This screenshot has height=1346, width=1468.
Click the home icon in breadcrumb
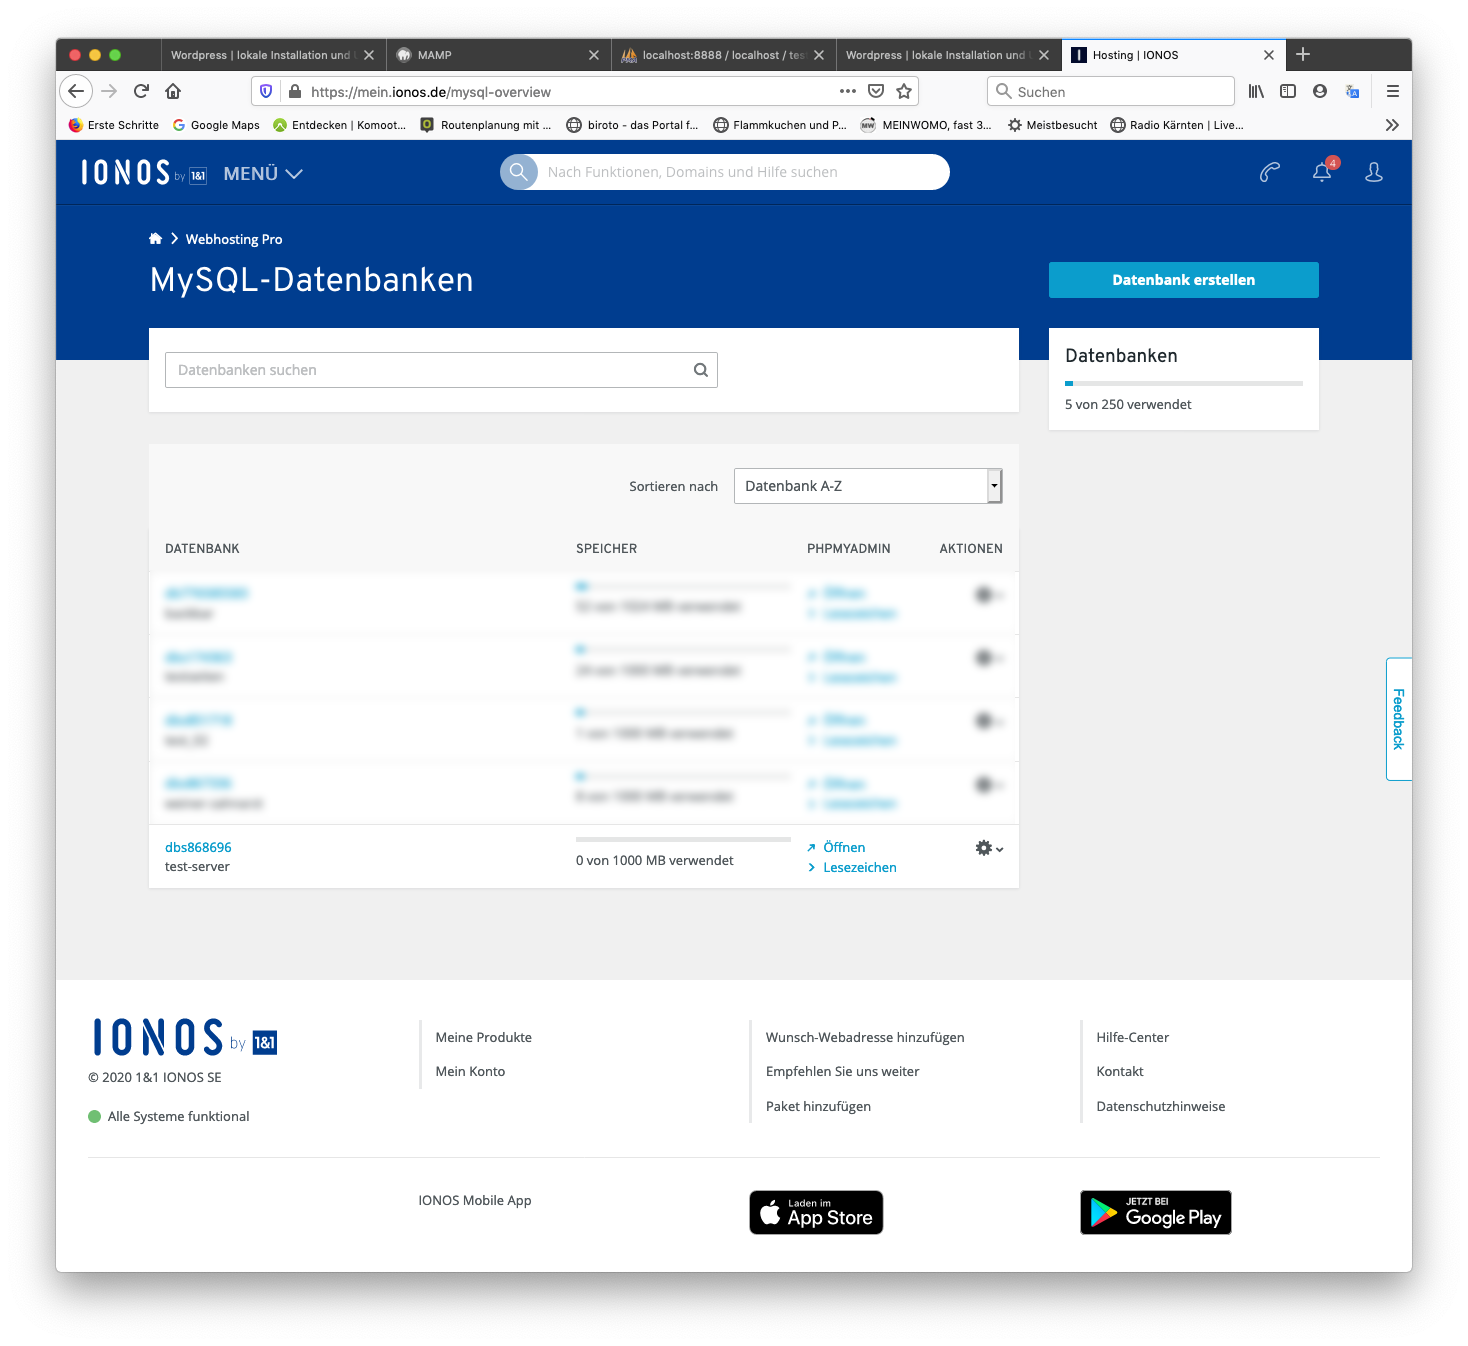[x=155, y=239]
